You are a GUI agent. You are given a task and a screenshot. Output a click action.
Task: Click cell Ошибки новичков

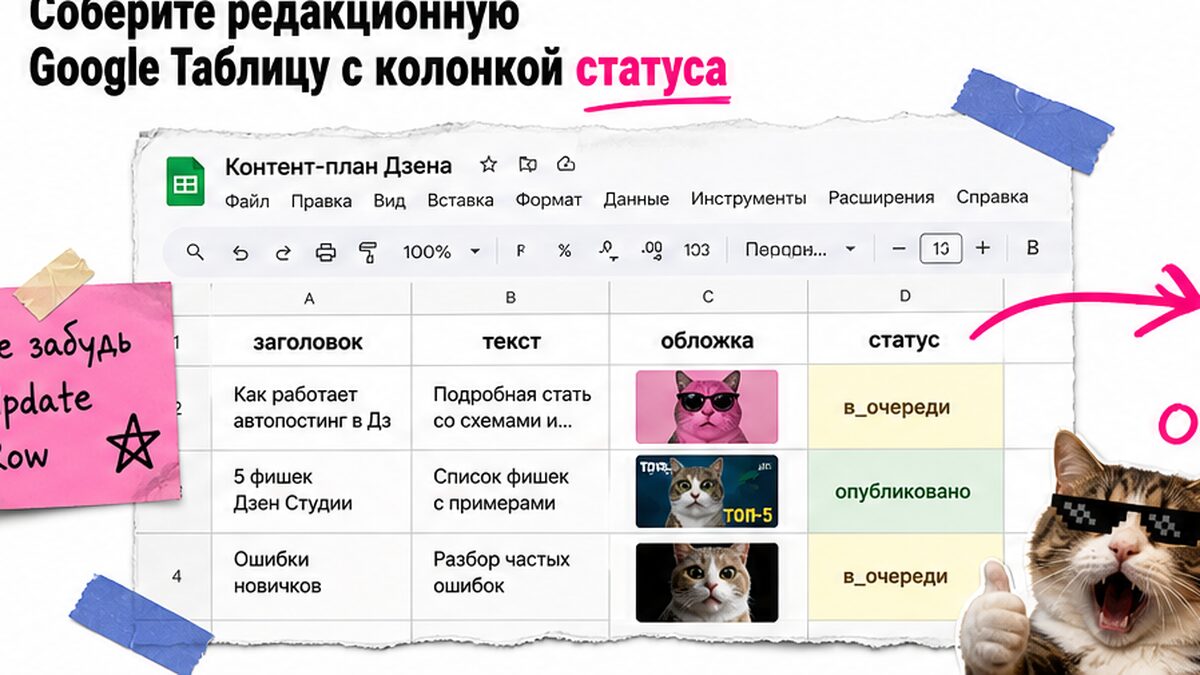click(310, 577)
